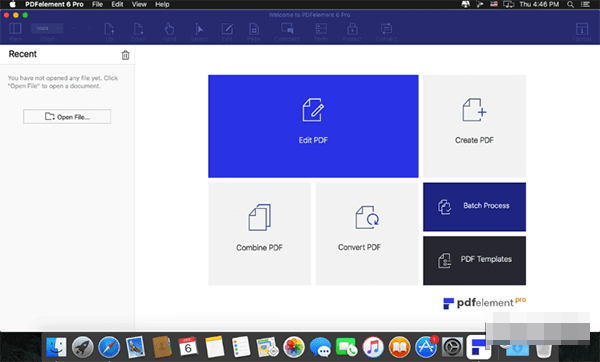Screen dimensions: 600x362
Task: Launch Batch Process
Action: pyautogui.click(x=474, y=207)
